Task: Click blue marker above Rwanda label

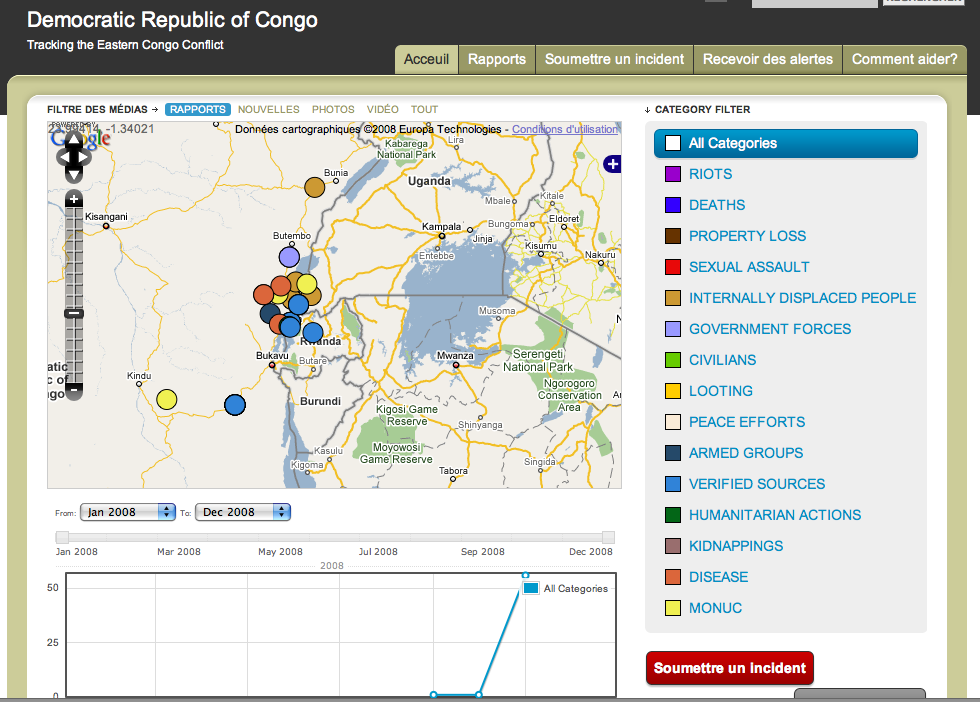Action: pos(313,333)
